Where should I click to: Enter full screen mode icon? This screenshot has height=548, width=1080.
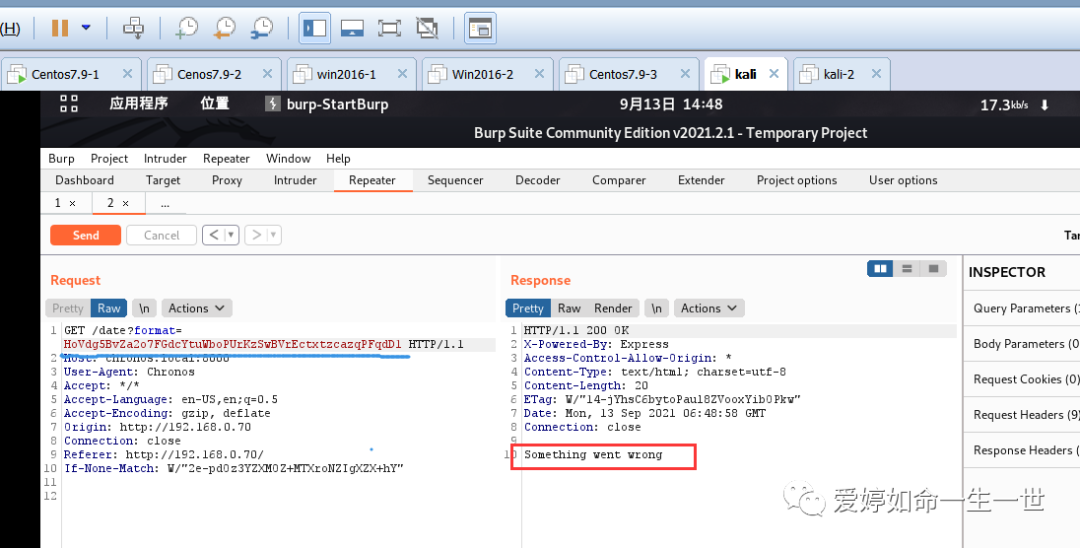[x=389, y=28]
